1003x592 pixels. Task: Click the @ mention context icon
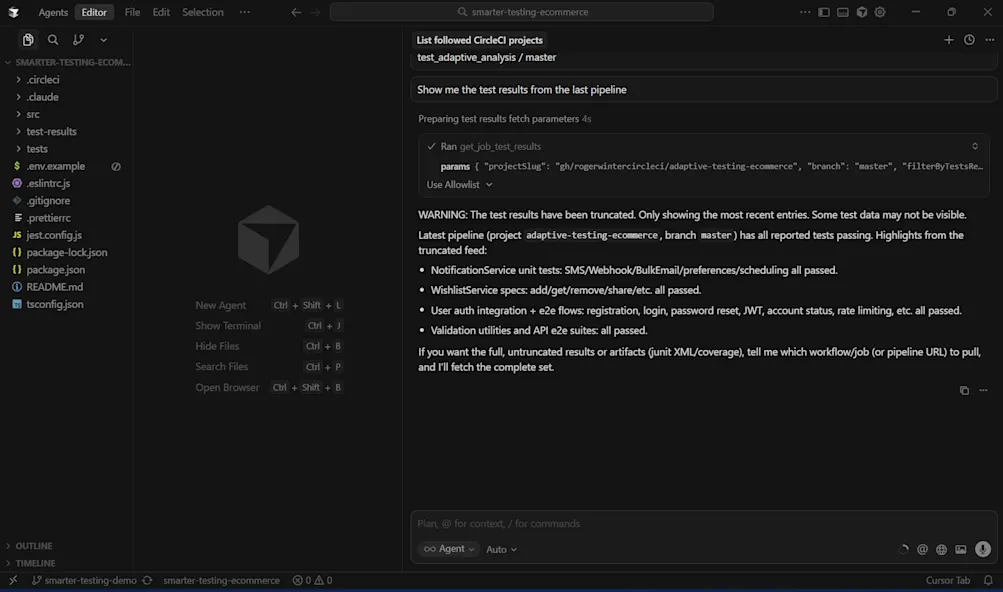922,549
